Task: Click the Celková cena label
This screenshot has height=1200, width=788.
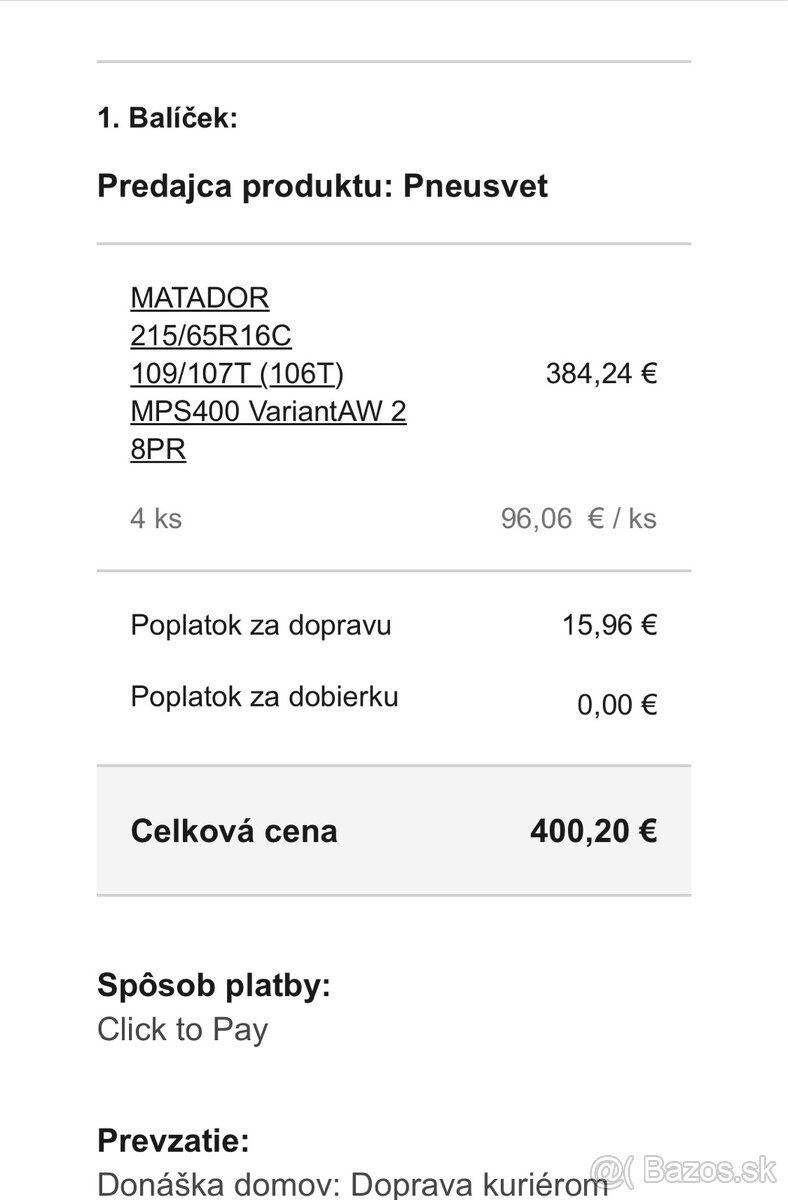Action: 234,831
